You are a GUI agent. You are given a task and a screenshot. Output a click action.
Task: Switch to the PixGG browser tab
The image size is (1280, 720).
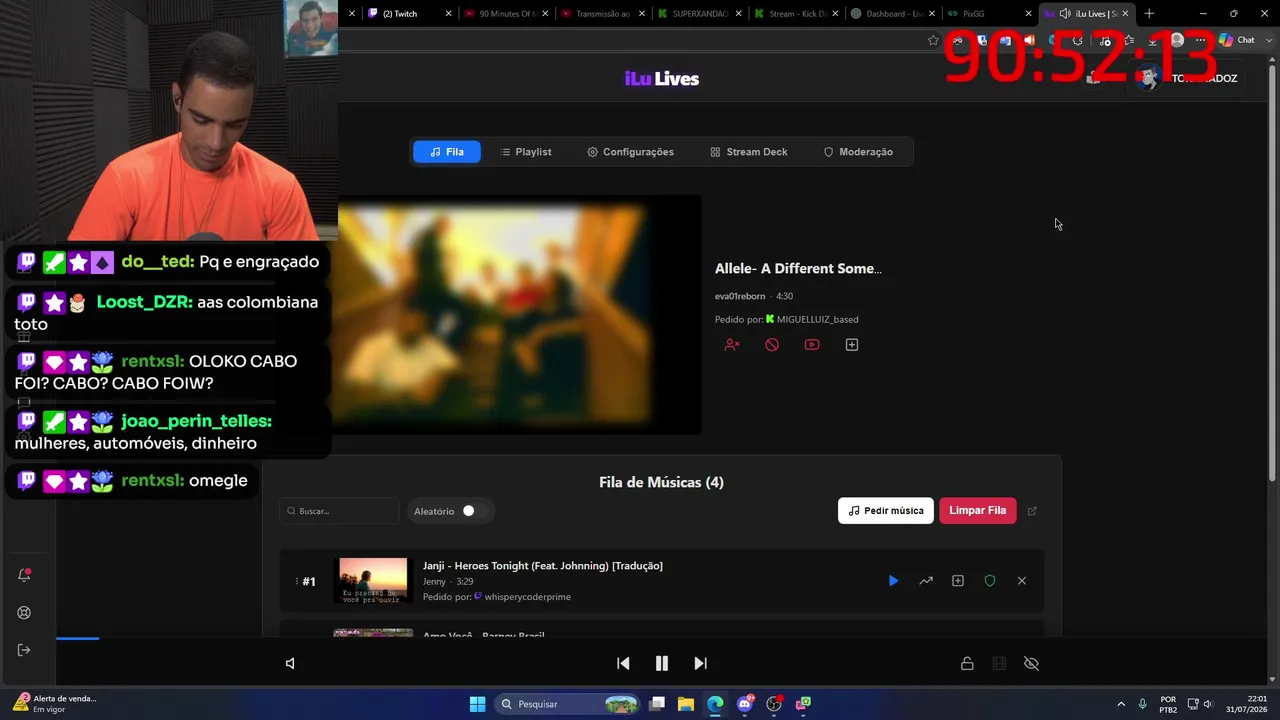[989, 14]
